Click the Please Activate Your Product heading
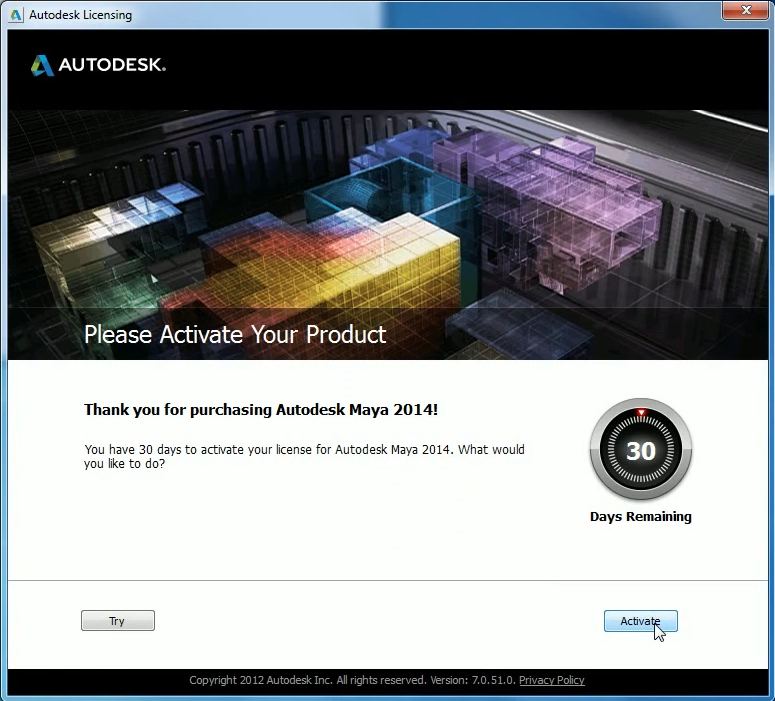Image resolution: width=775 pixels, height=701 pixels. (x=235, y=334)
